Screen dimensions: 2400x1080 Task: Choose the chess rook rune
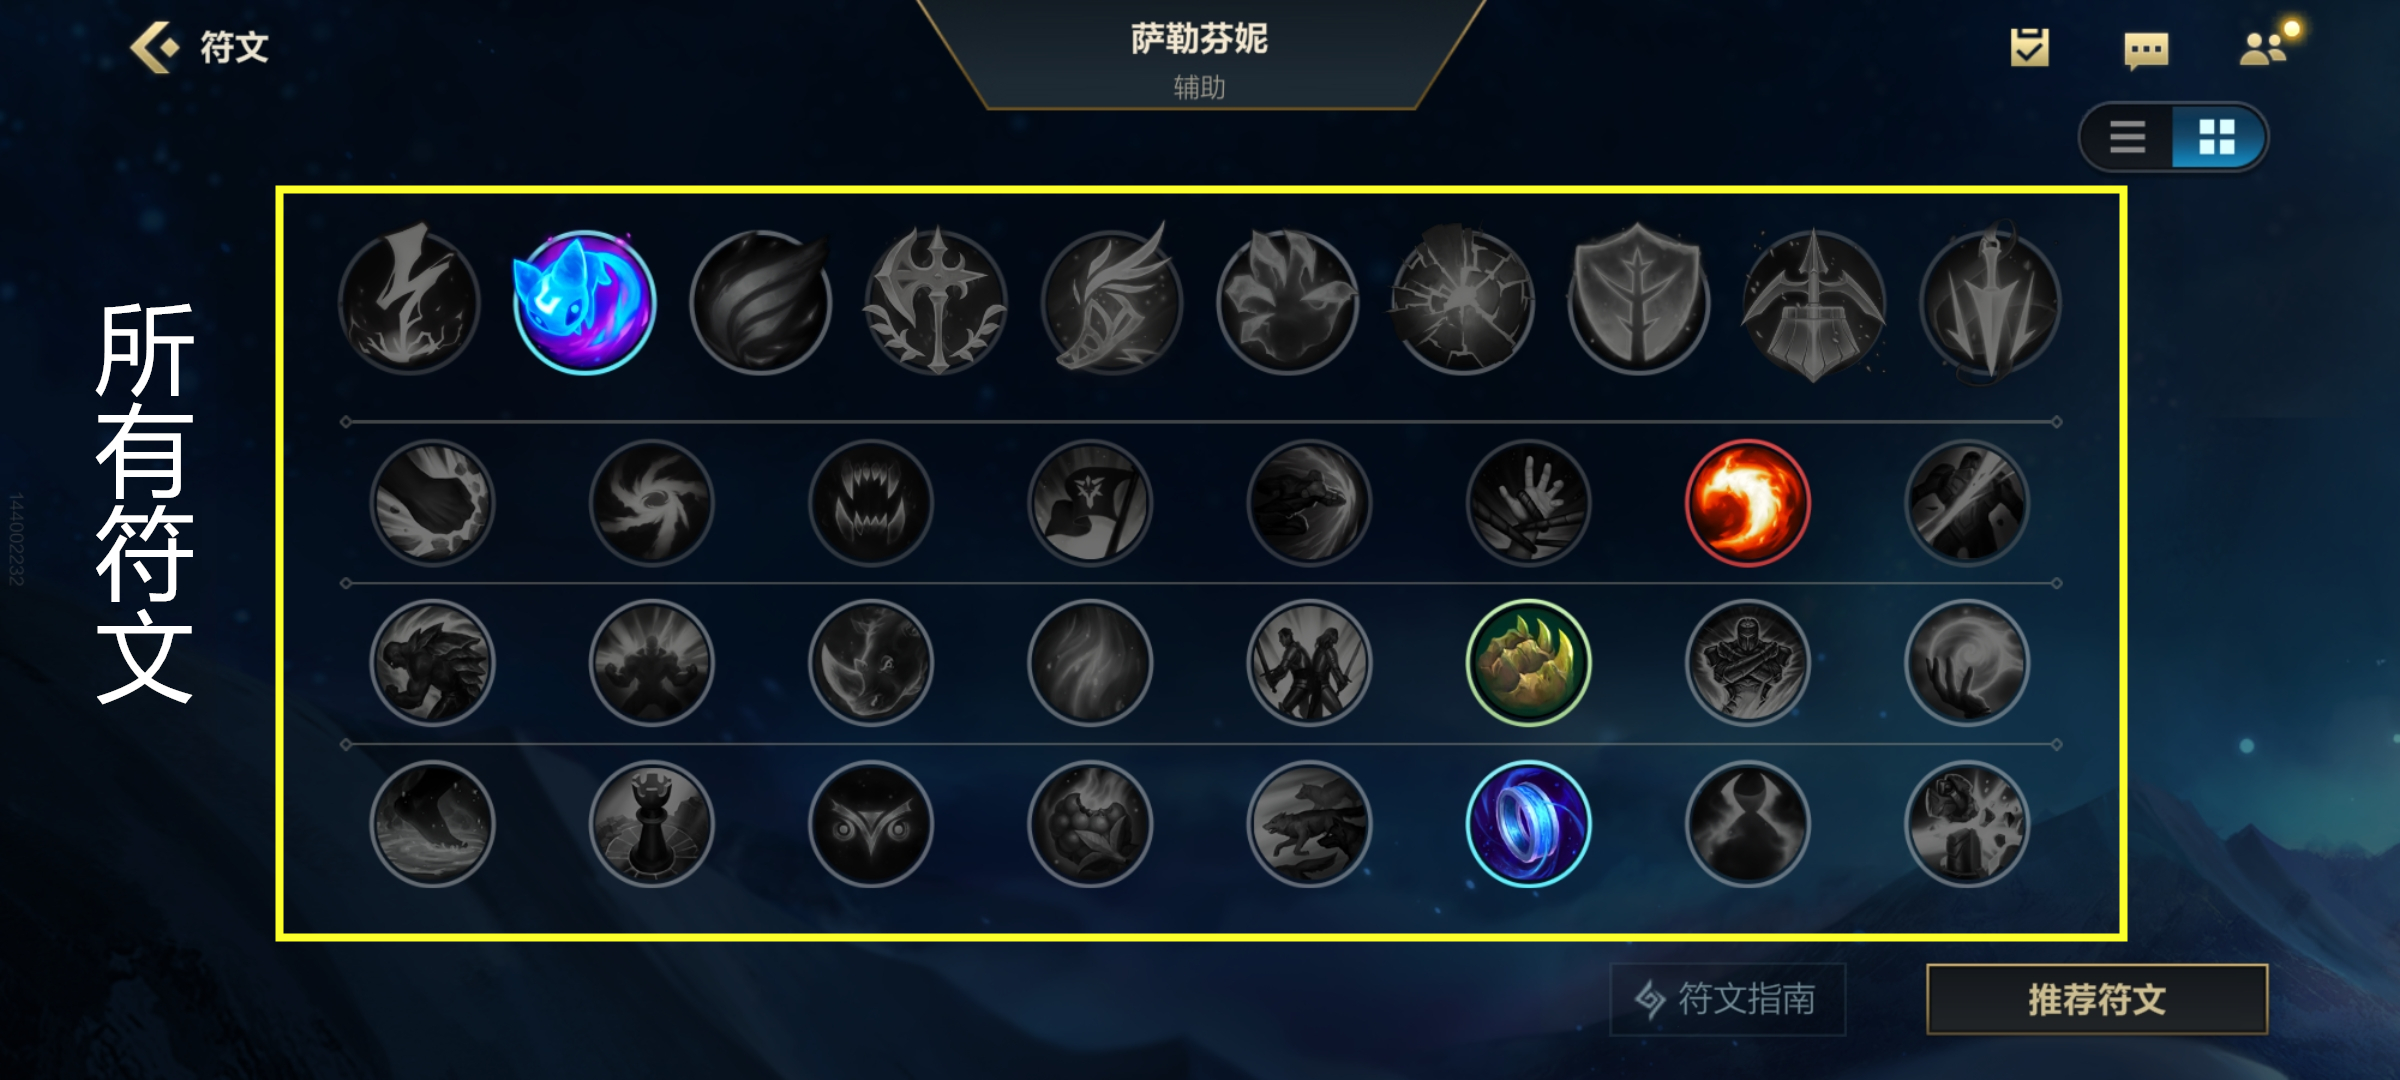[x=651, y=824]
